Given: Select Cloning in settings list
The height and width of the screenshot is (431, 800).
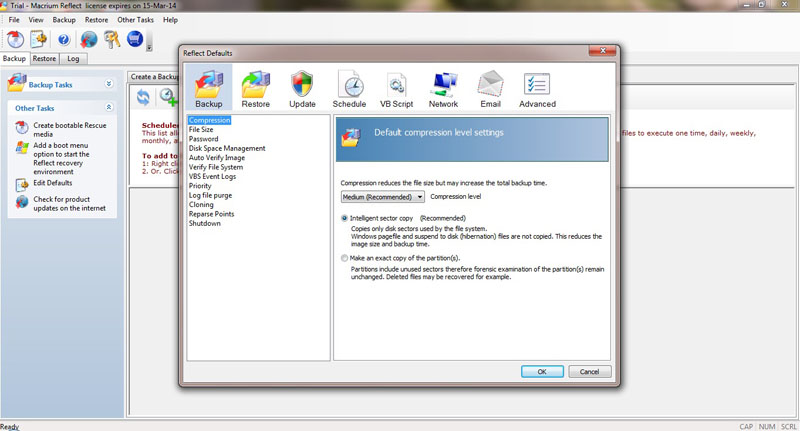Looking at the screenshot, I should (201, 205).
